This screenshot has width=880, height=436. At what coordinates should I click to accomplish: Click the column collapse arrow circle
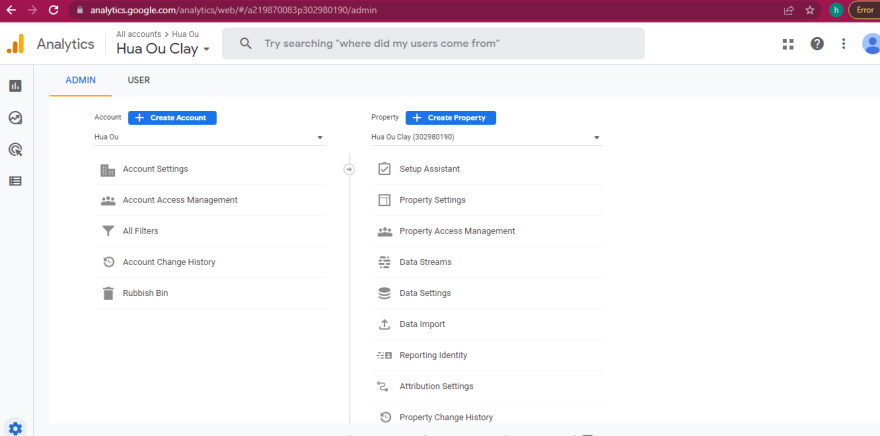349,169
